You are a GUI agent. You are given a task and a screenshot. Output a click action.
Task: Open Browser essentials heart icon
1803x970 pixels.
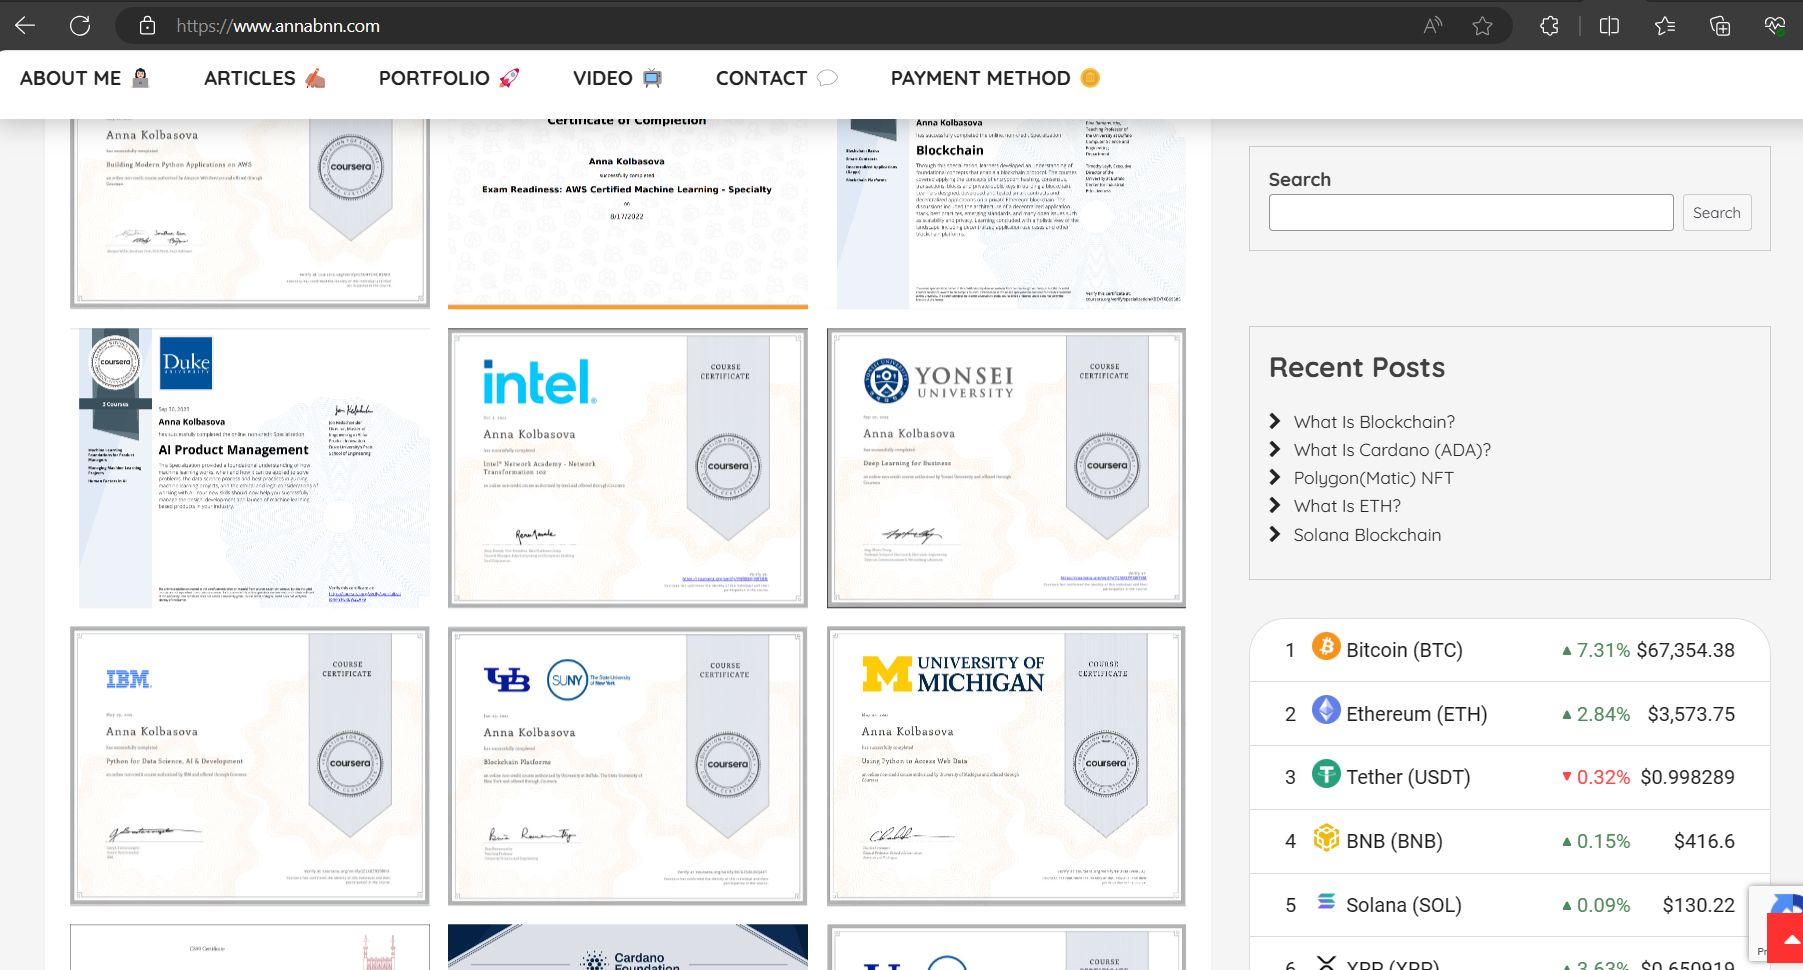(x=1775, y=26)
